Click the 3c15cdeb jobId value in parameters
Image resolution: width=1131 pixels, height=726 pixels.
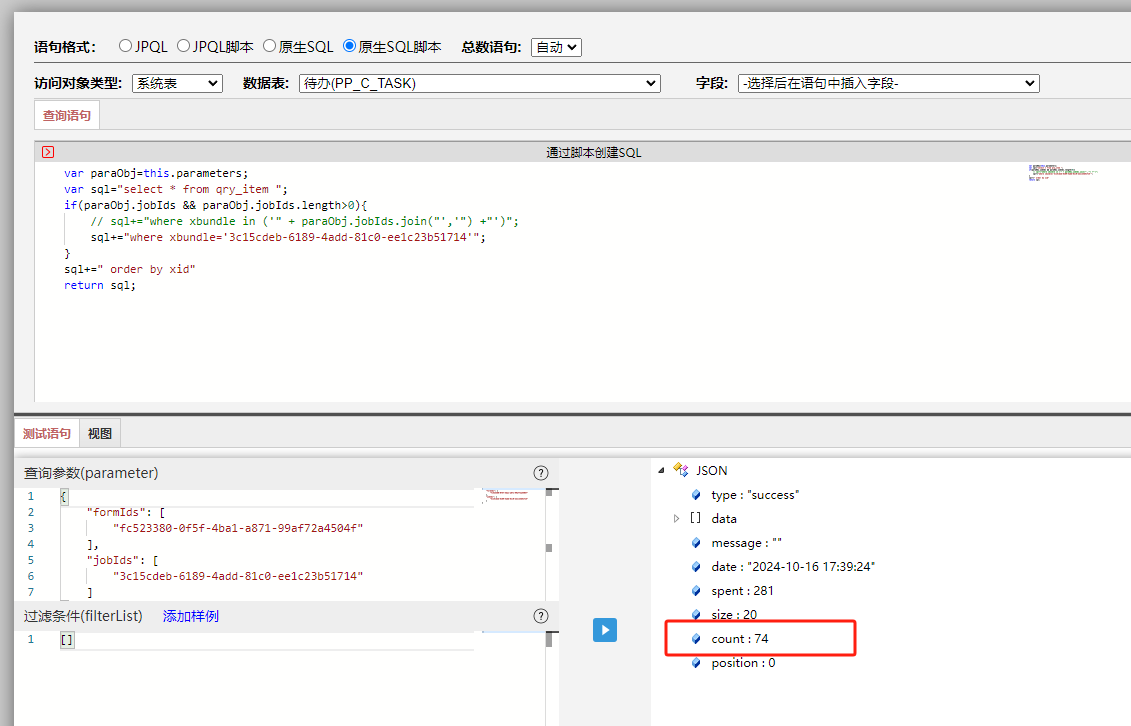coord(238,576)
